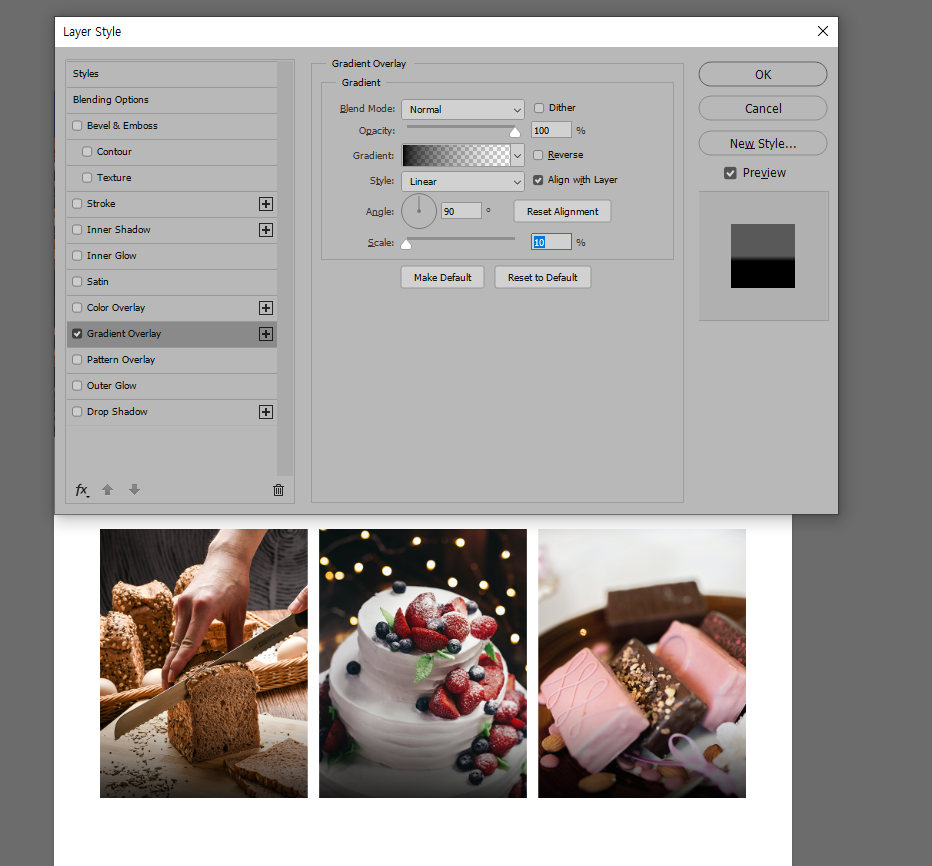
Task: Click the Angle degree input field
Action: (461, 211)
